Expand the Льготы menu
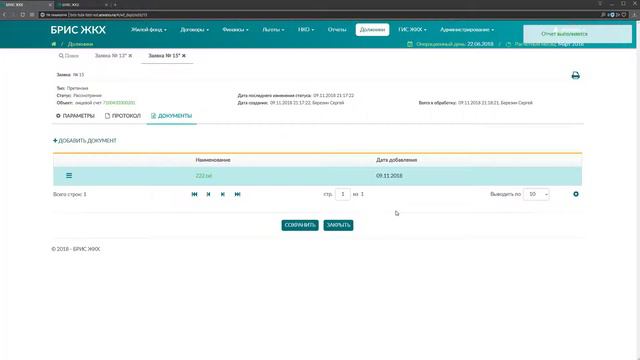This screenshot has height=360, width=640. click(x=273, y=30)
